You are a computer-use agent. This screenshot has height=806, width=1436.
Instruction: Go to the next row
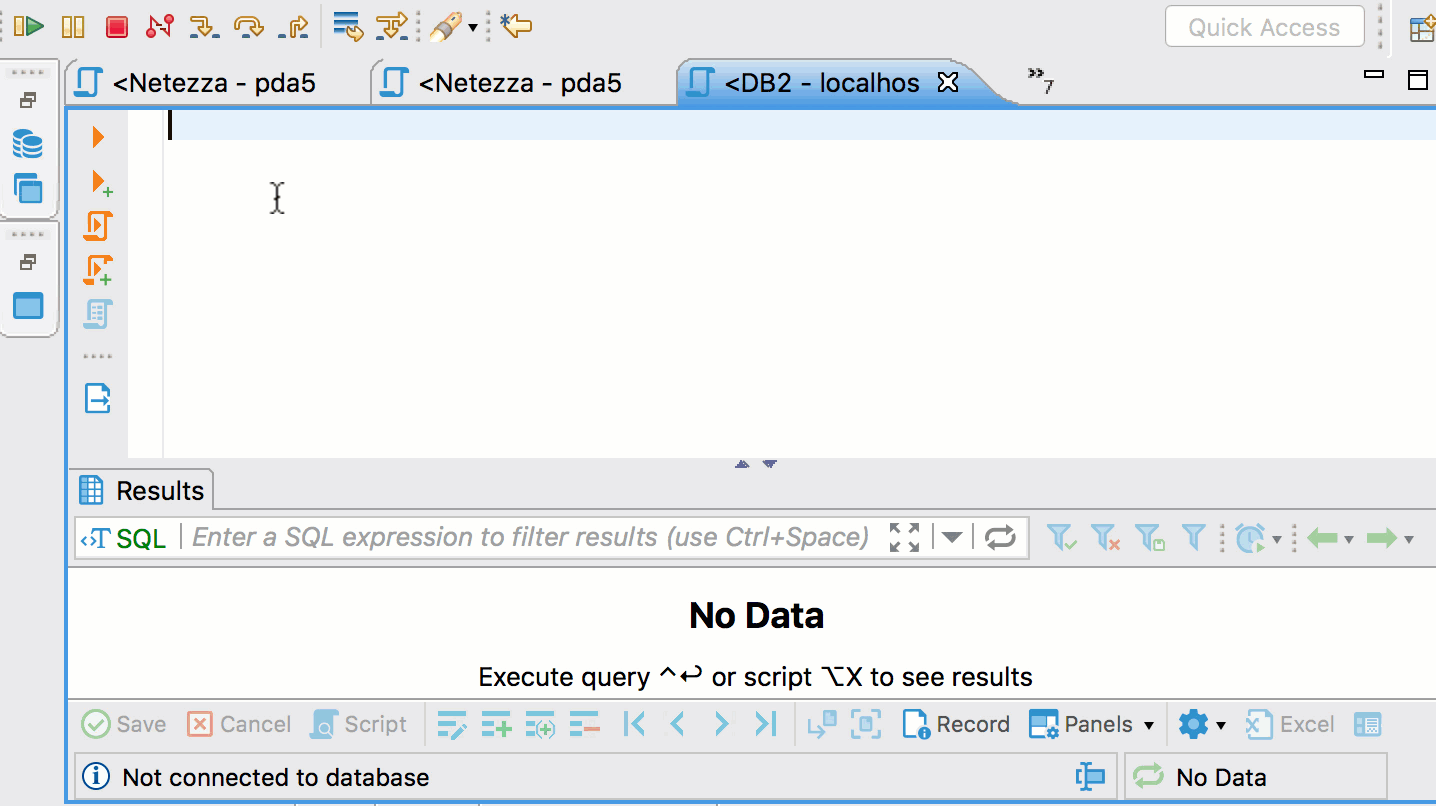[x=721, y=724]
